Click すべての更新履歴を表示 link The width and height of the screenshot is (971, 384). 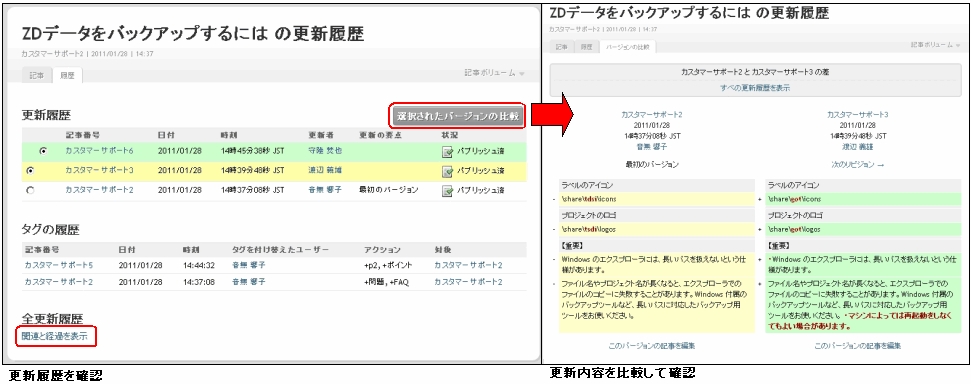click(x=754, y=88)
